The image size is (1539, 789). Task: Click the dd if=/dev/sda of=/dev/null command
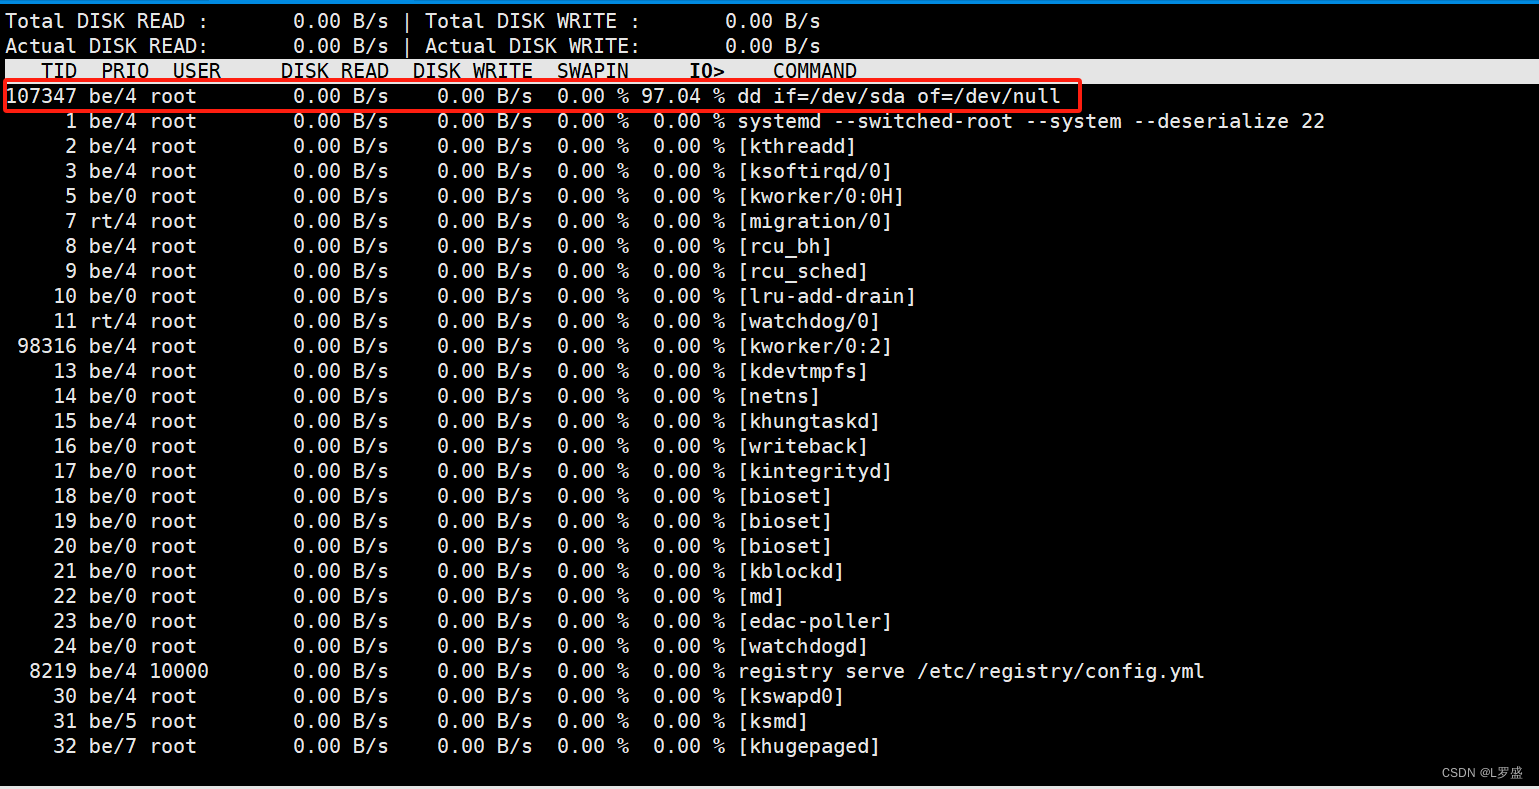pos(899,96)
